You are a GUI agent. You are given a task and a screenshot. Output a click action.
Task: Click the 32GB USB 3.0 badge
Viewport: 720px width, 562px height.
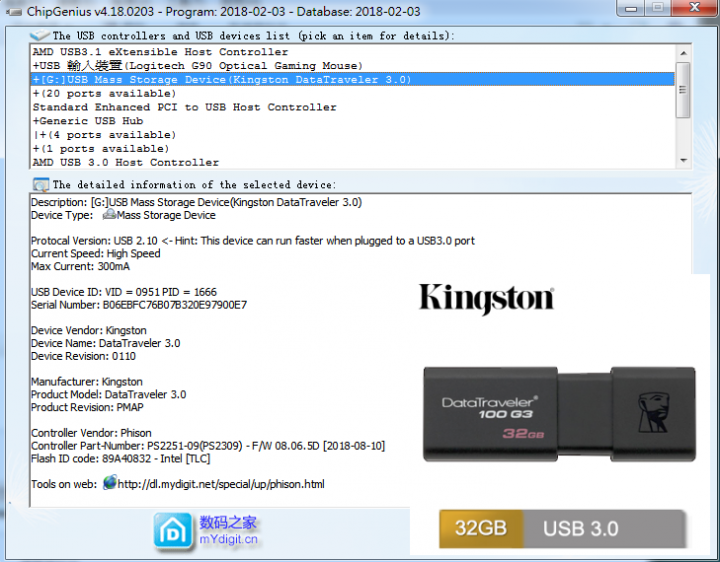(562, 528)
